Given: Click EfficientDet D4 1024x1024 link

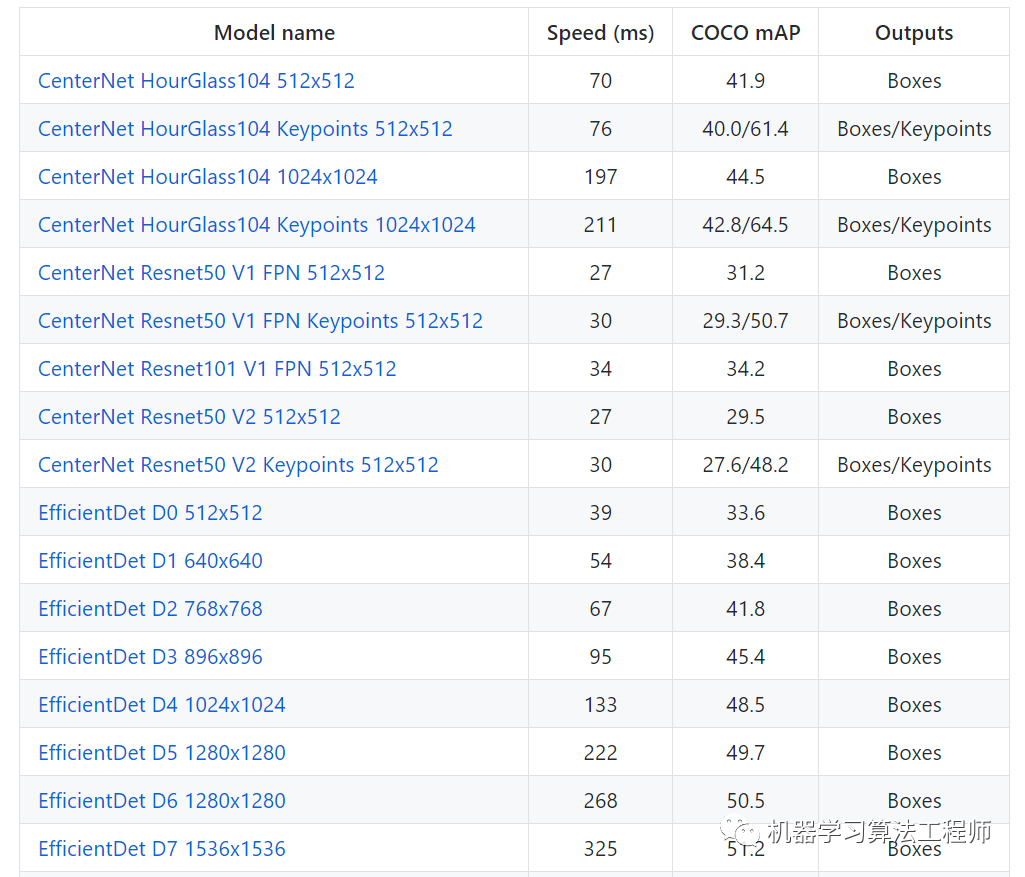Looking at the screenshot, I should point(162,705).
